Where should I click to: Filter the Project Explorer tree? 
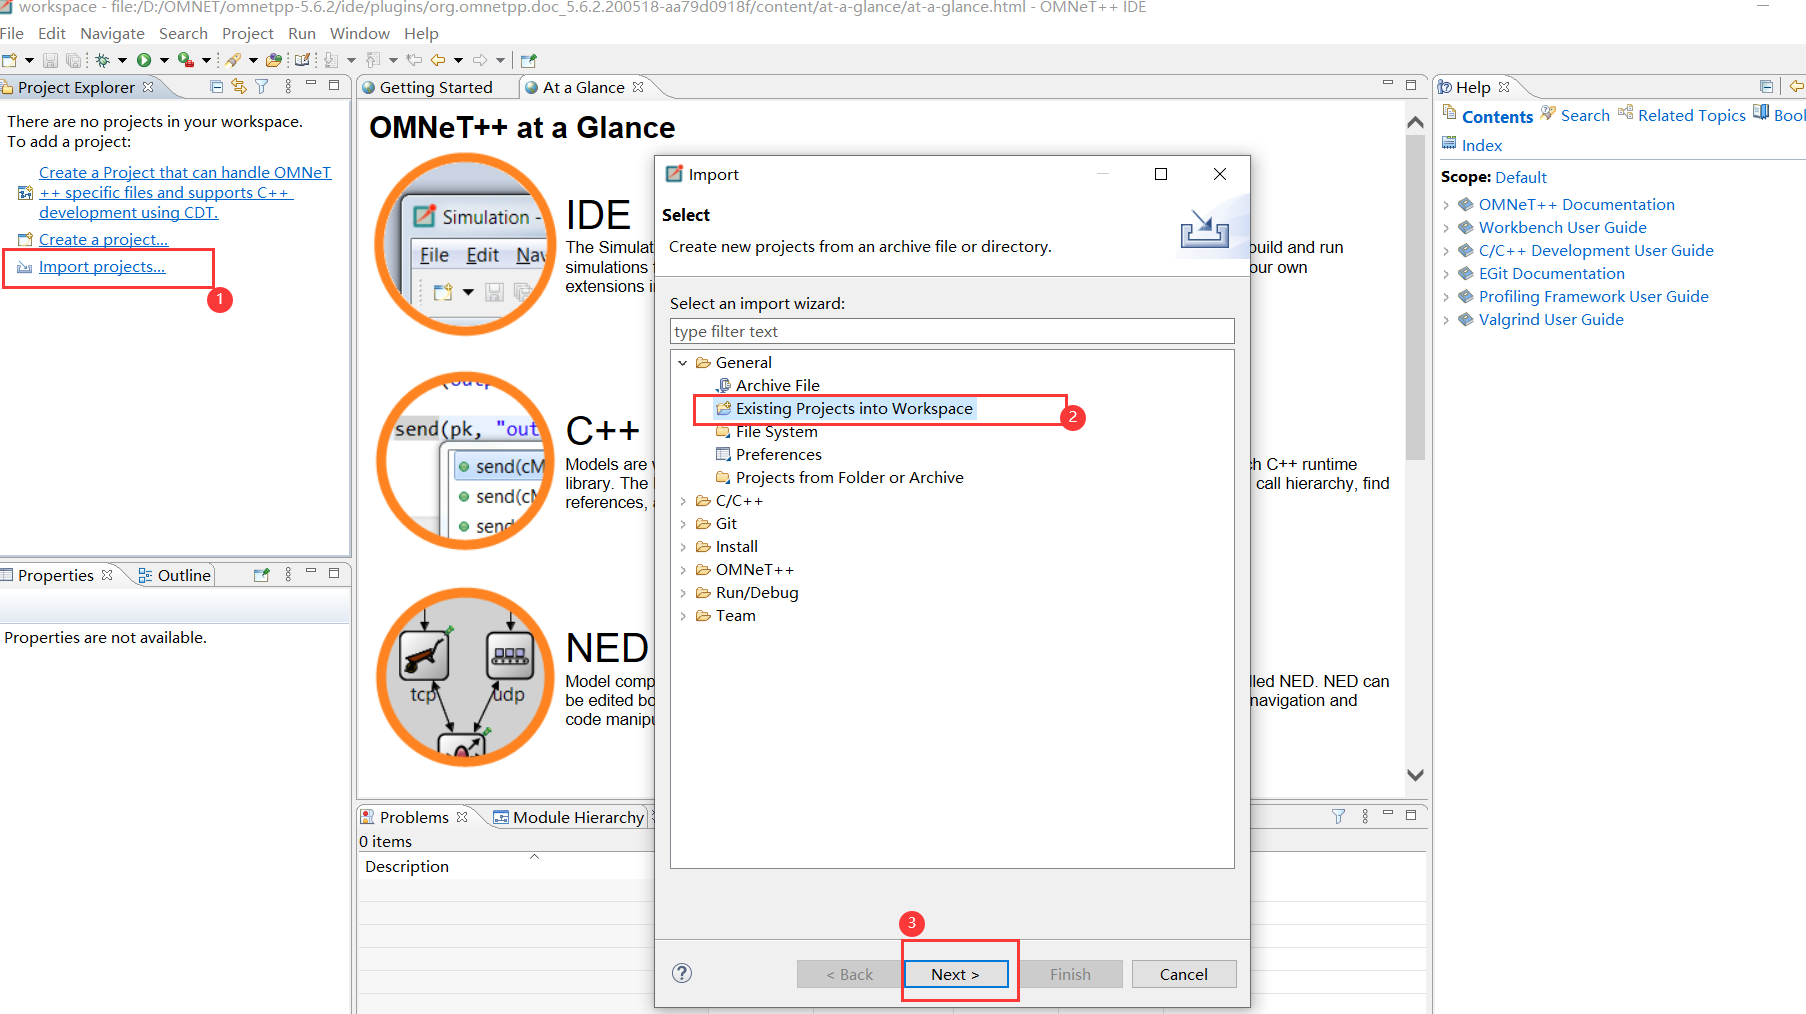tap(261, 87)
